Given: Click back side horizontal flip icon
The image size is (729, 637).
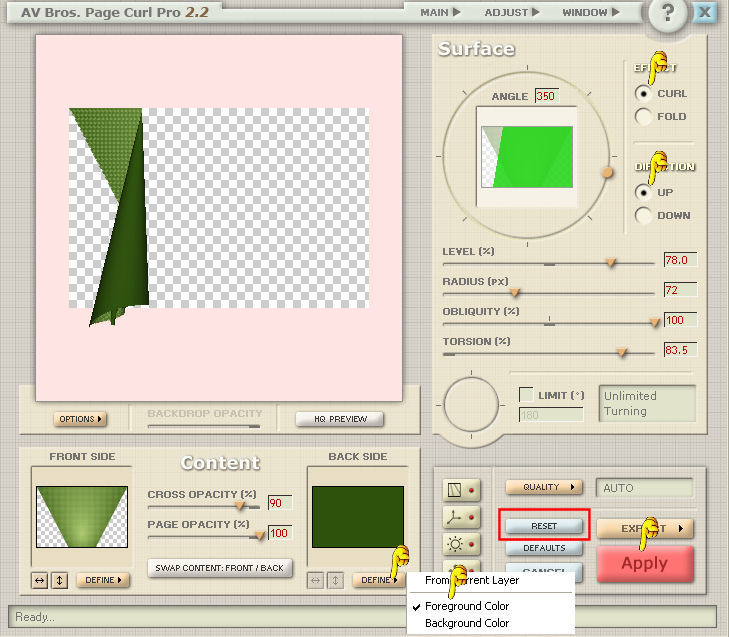Looking at the screenshot, I should 316,580.
